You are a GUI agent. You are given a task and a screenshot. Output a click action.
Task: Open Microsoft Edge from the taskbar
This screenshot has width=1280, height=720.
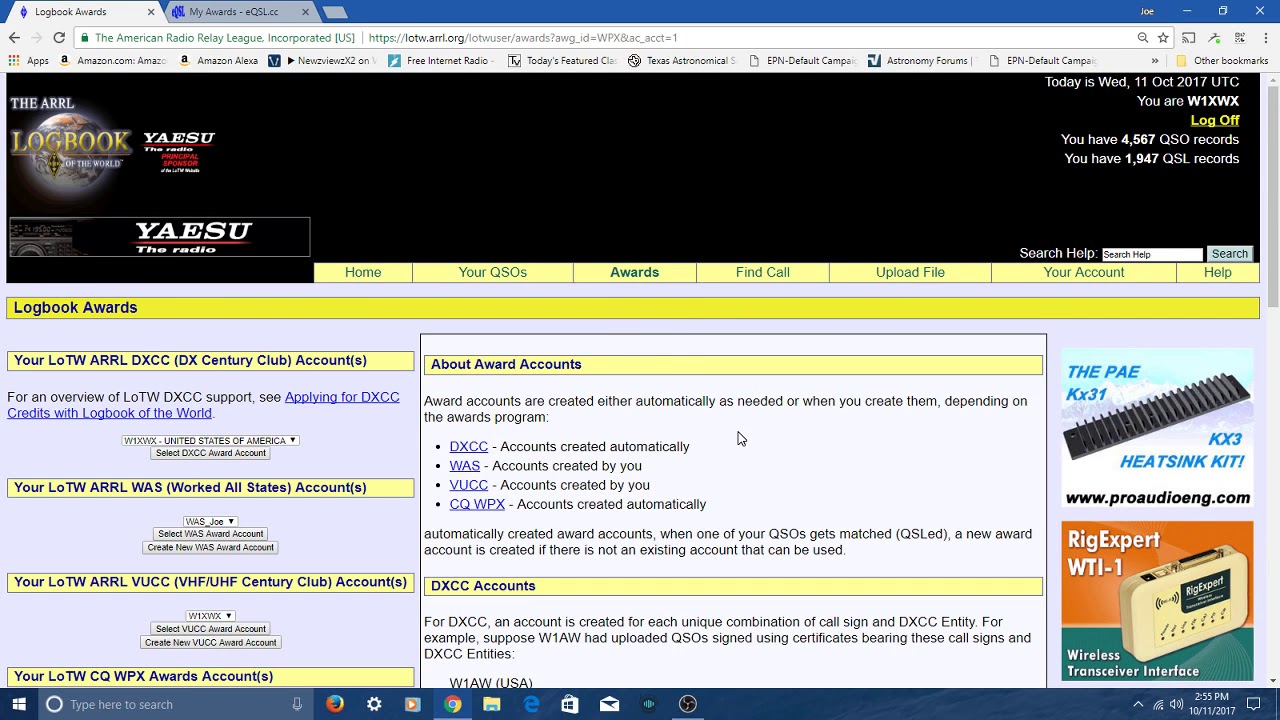click(x=530, y=704)
